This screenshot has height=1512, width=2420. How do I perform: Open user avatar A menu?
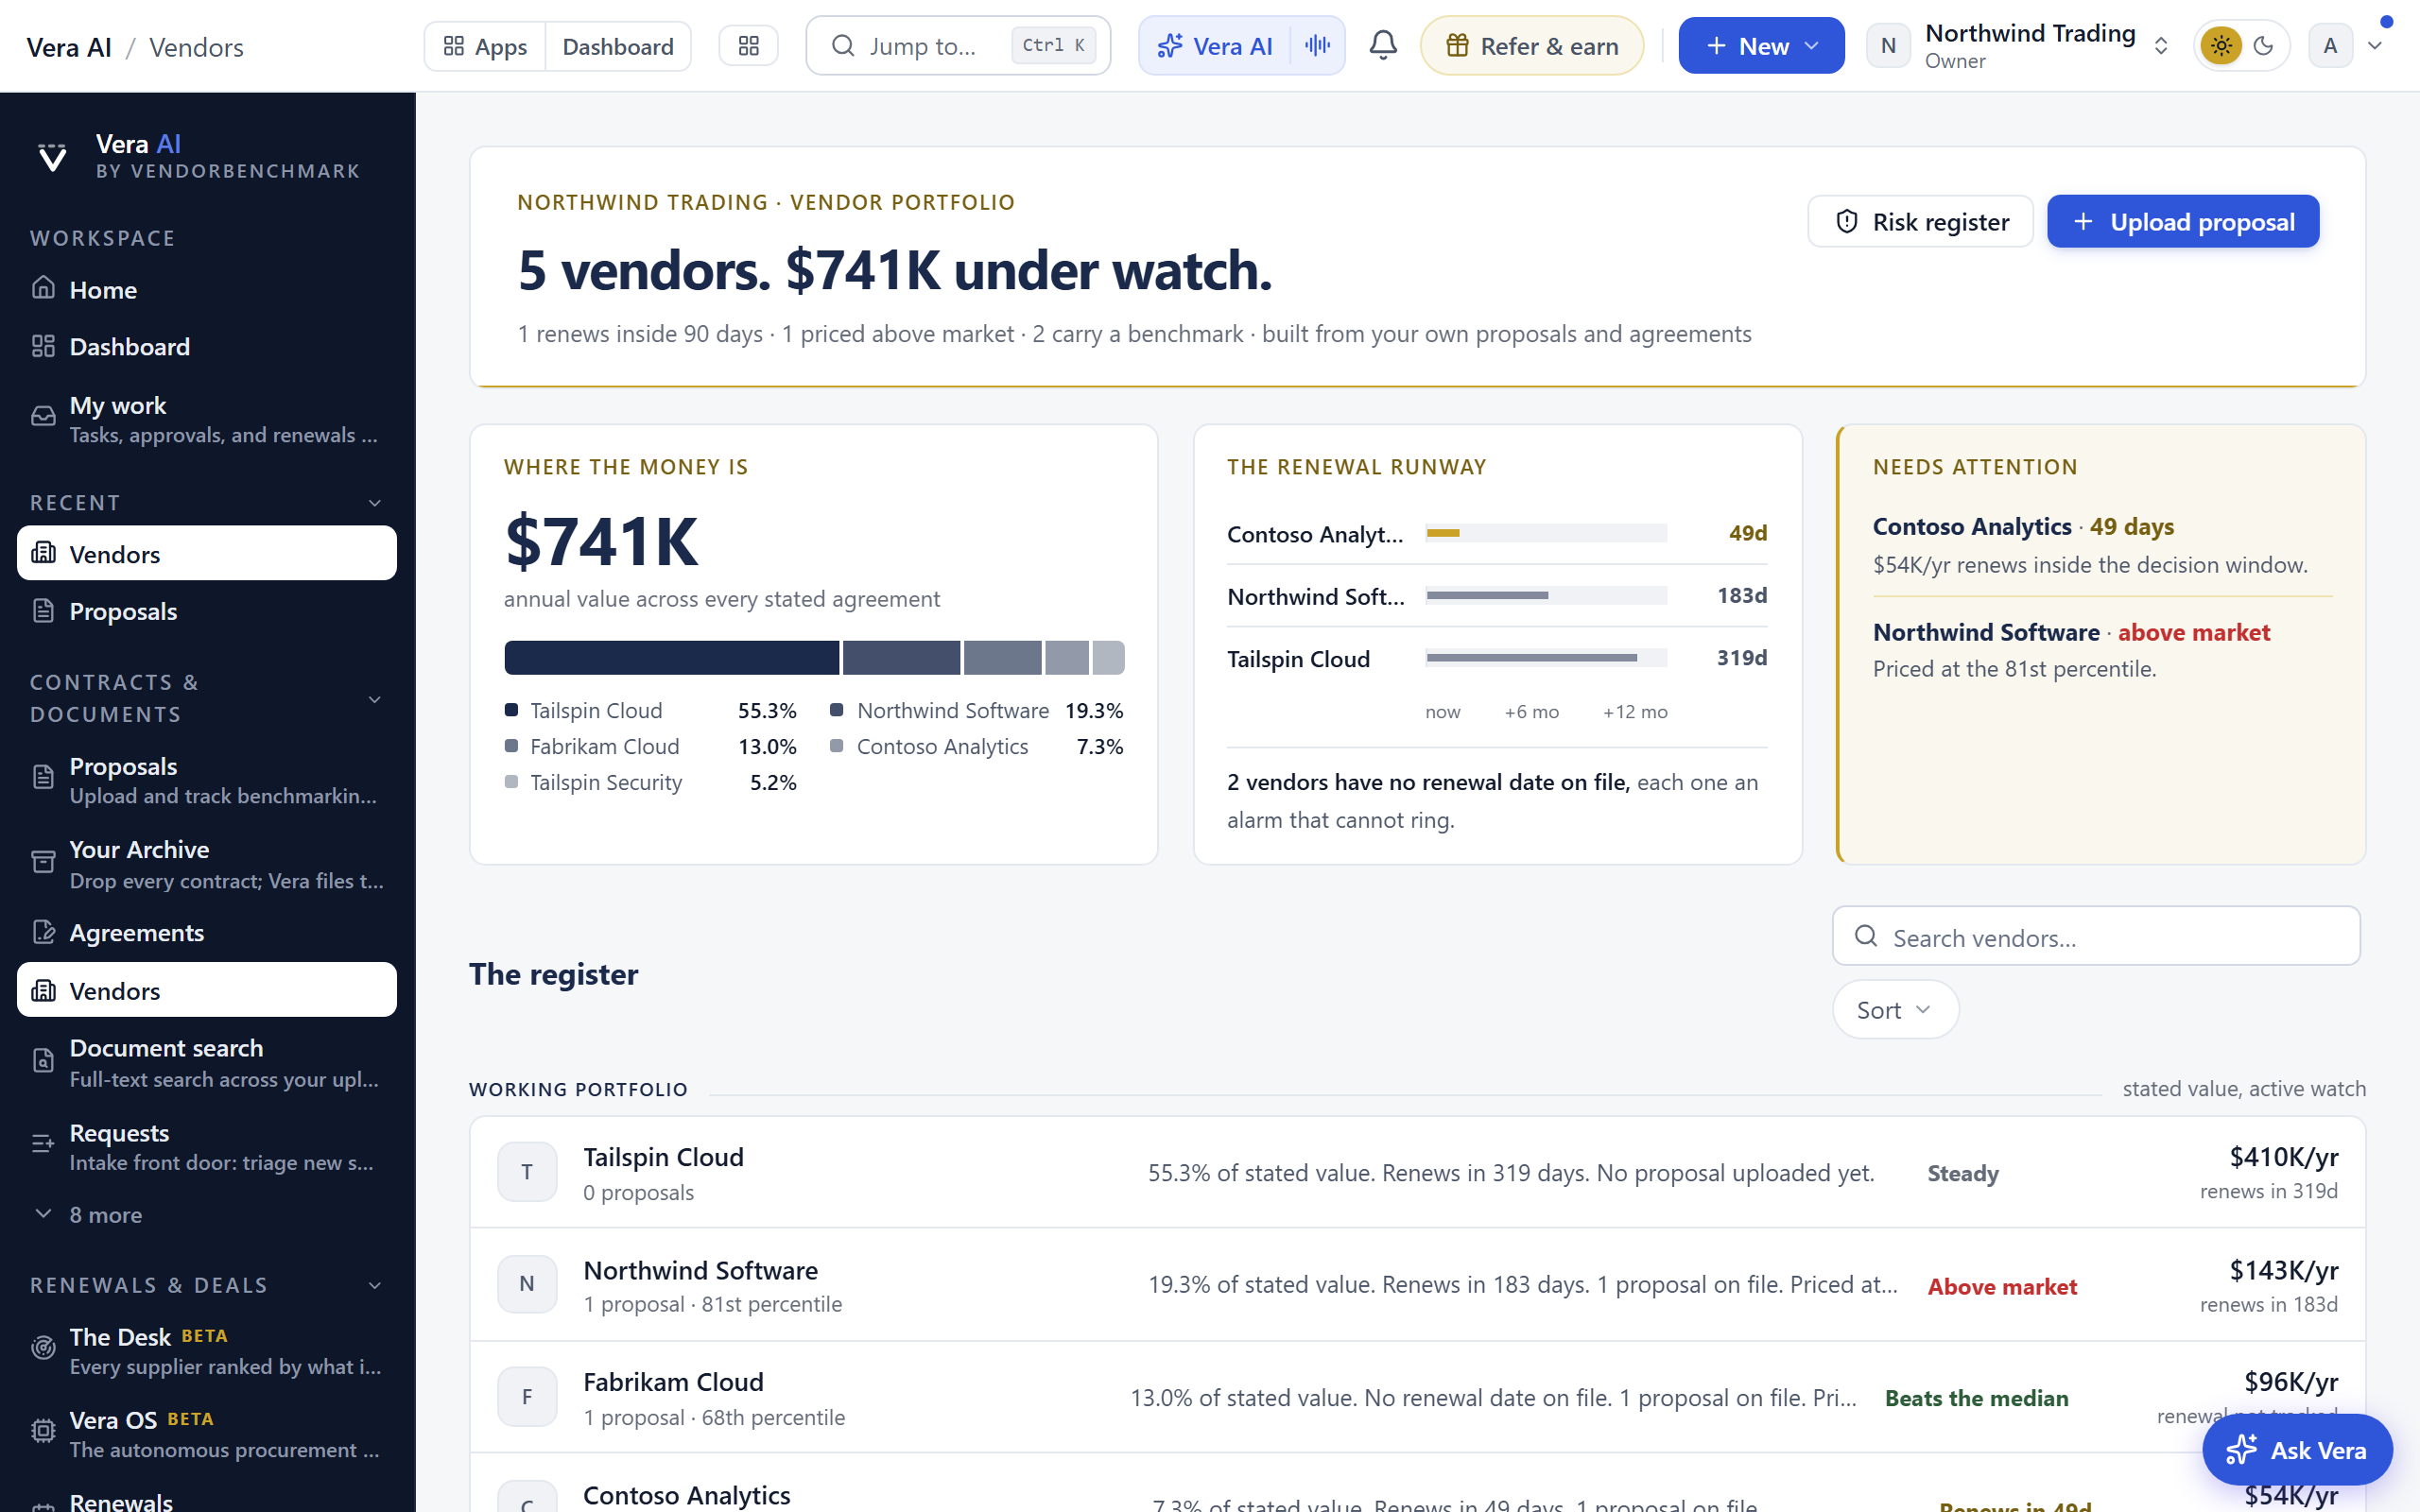click(2330, 46)
